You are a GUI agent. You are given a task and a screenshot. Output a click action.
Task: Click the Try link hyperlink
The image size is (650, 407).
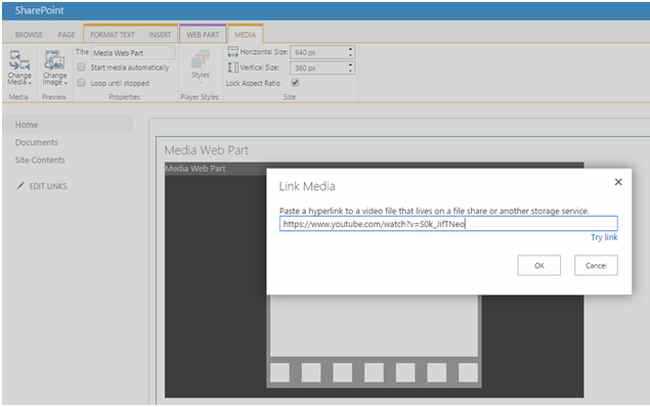coord(604,237)
